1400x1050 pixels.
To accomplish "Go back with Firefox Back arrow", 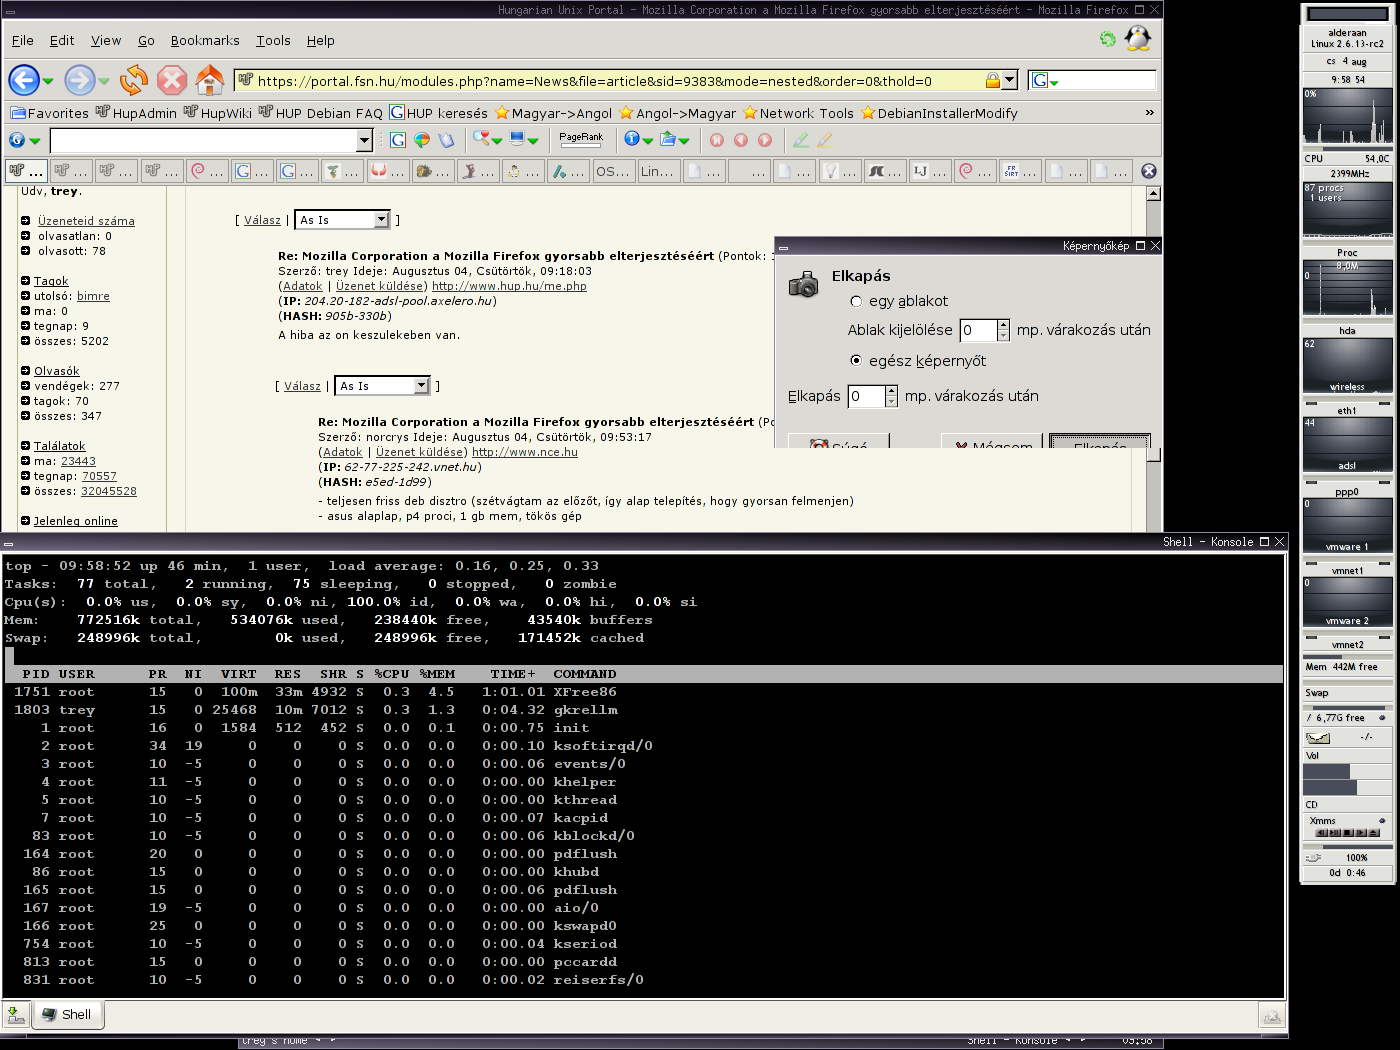I will [x=23, y=80].
